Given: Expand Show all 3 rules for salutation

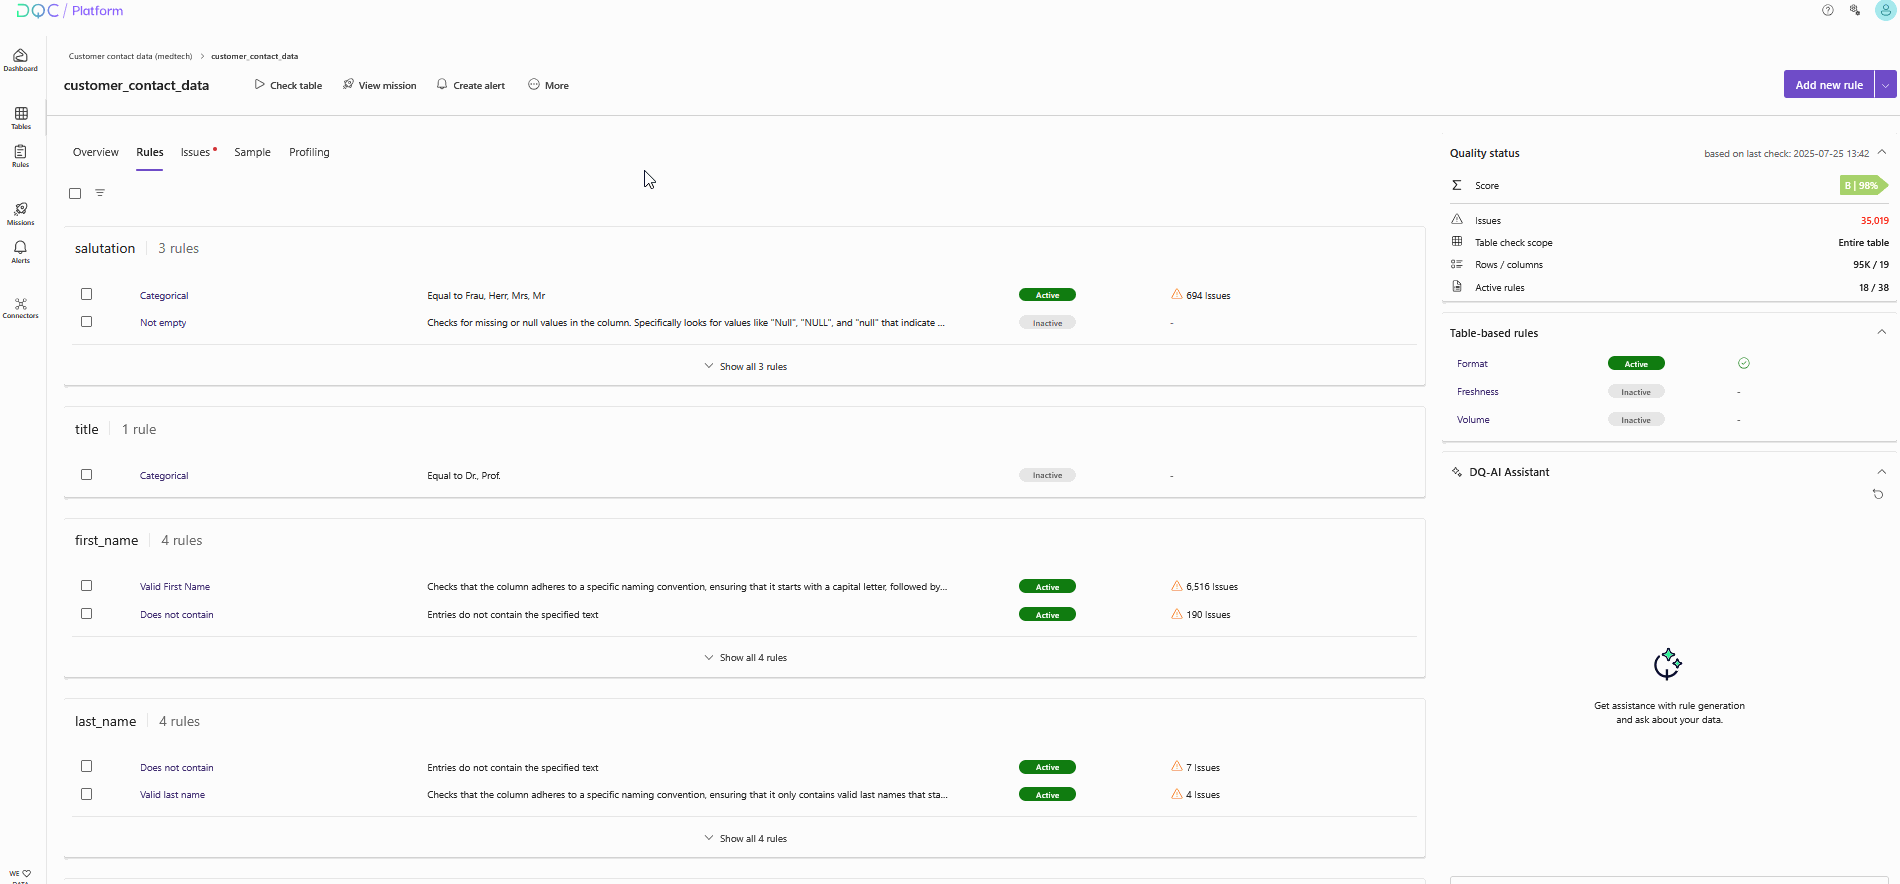Looking at the screenshot, I should point(745,366).
